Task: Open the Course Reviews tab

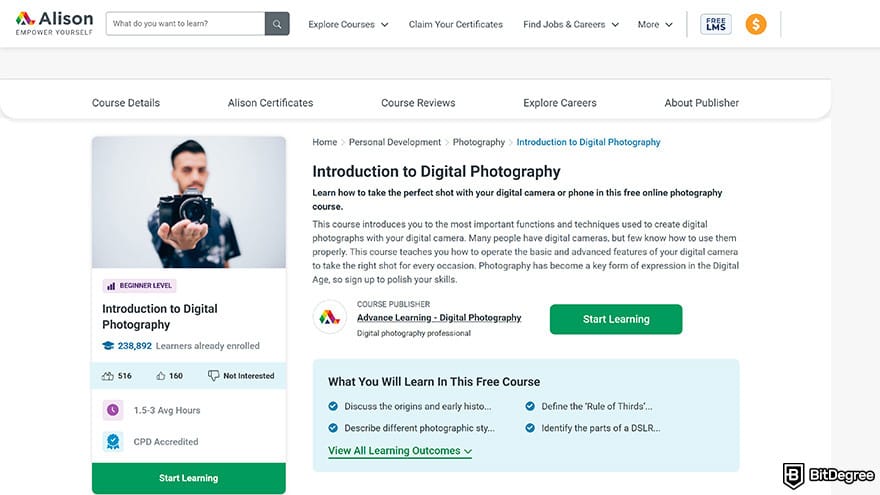Action: (x=418, y=103)
